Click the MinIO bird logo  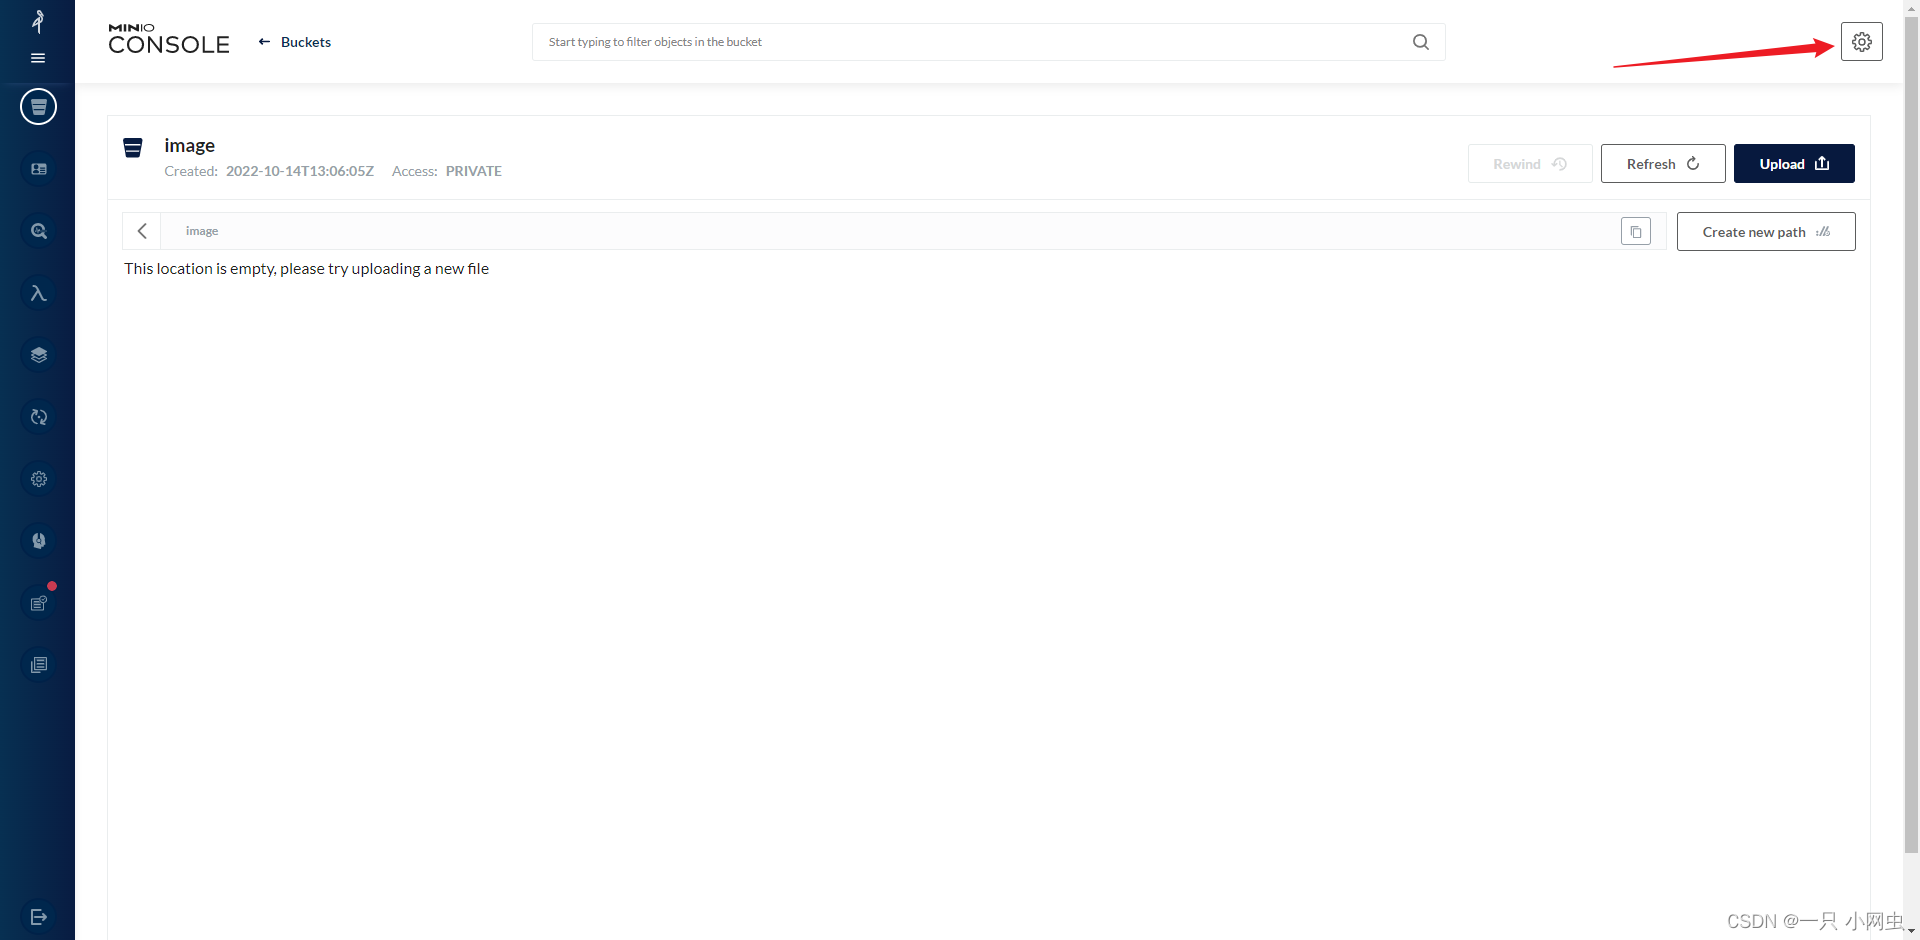click(x=38, y=21)
